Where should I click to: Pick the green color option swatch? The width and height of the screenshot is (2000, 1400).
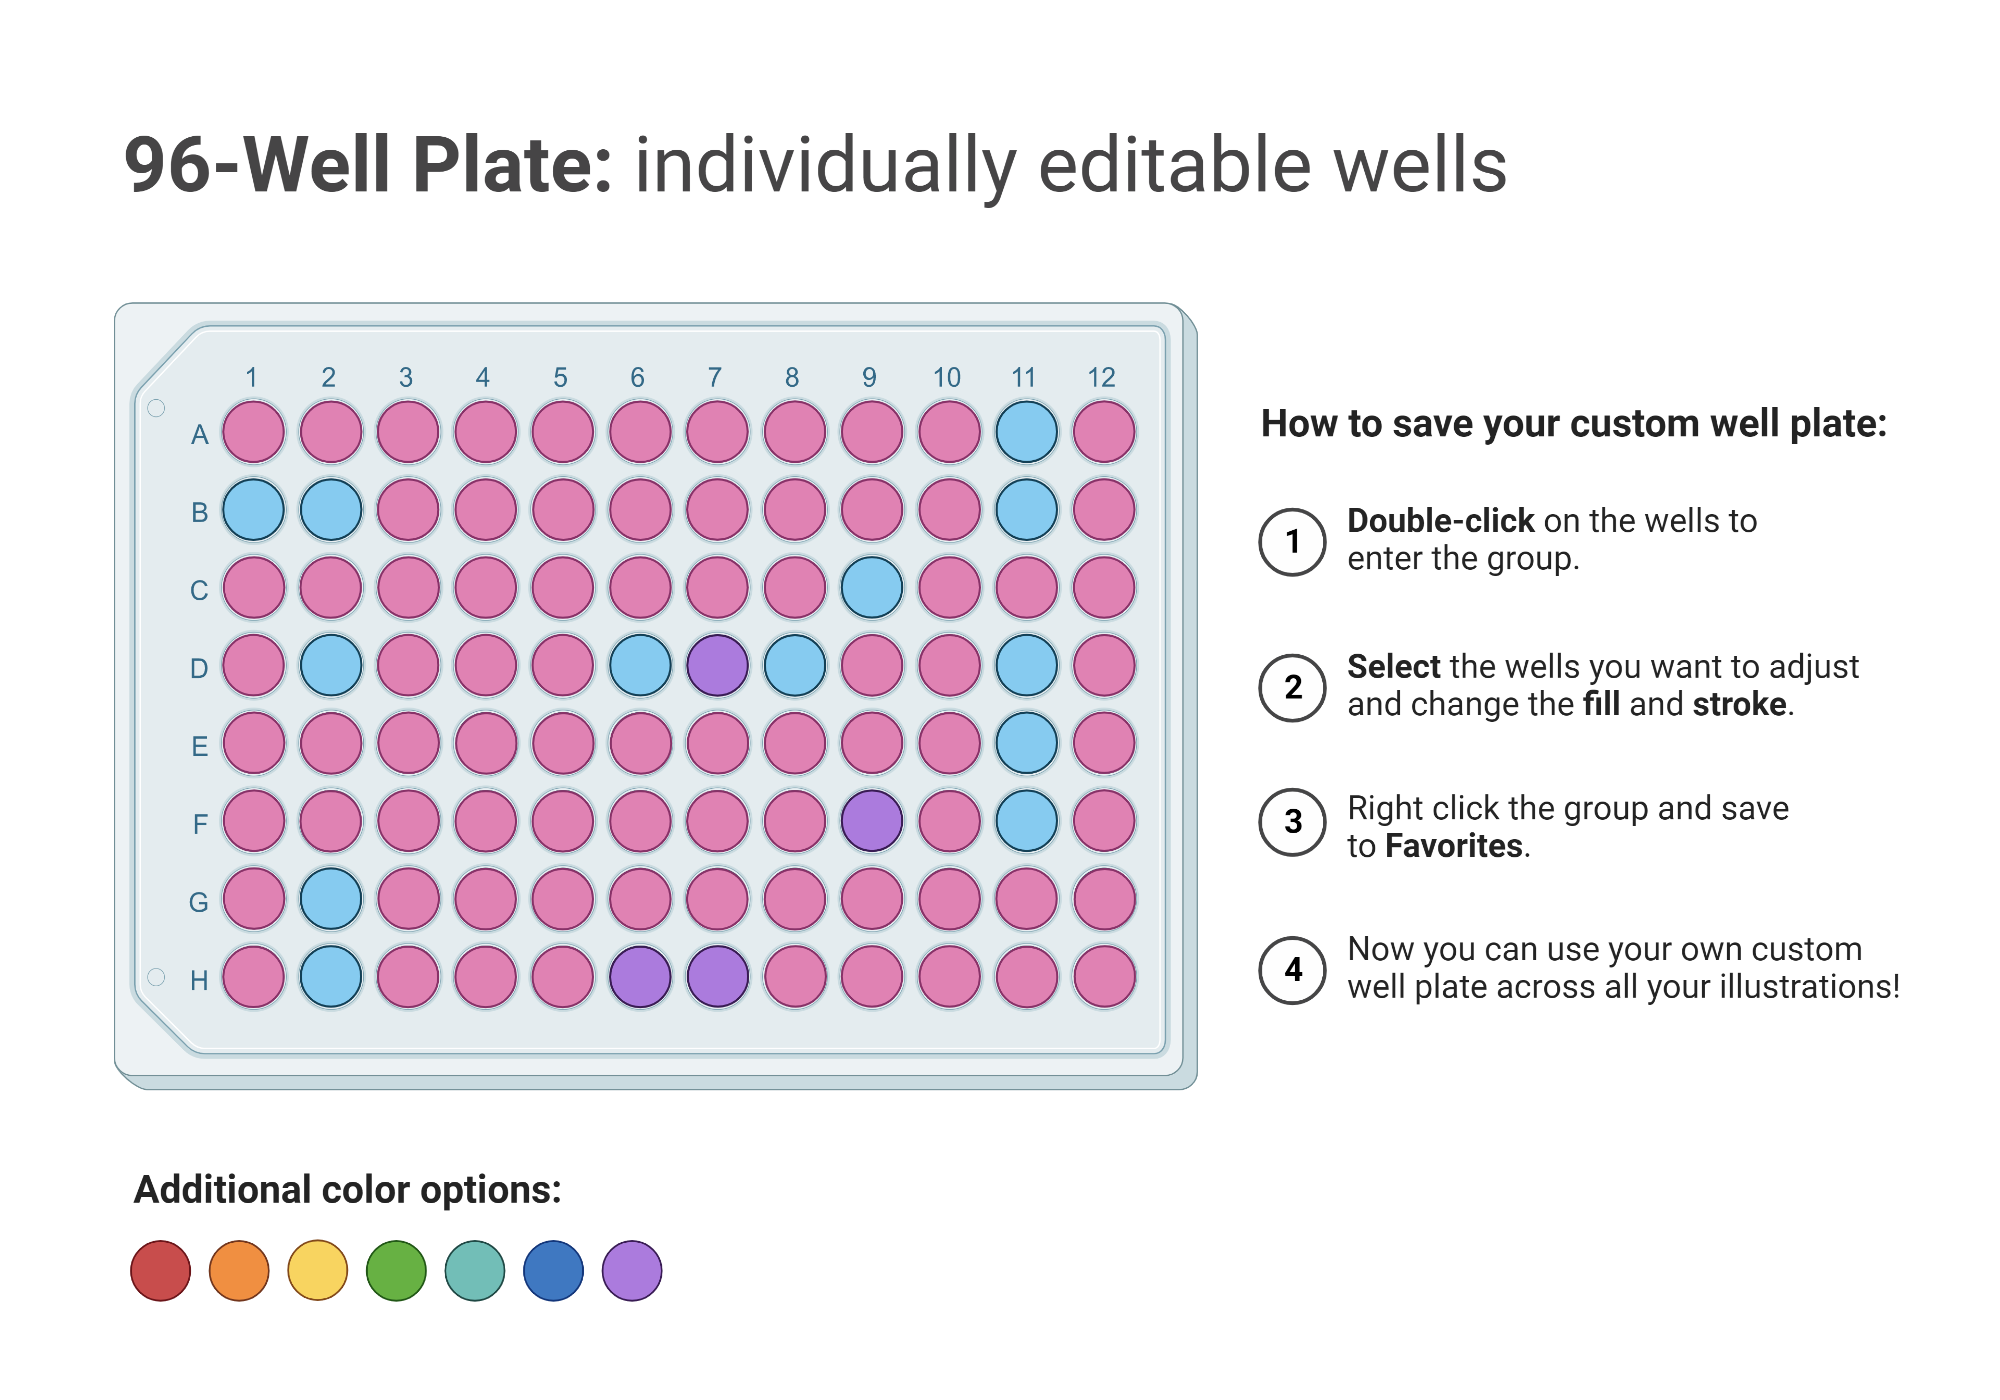click(x=396, y=1271)
